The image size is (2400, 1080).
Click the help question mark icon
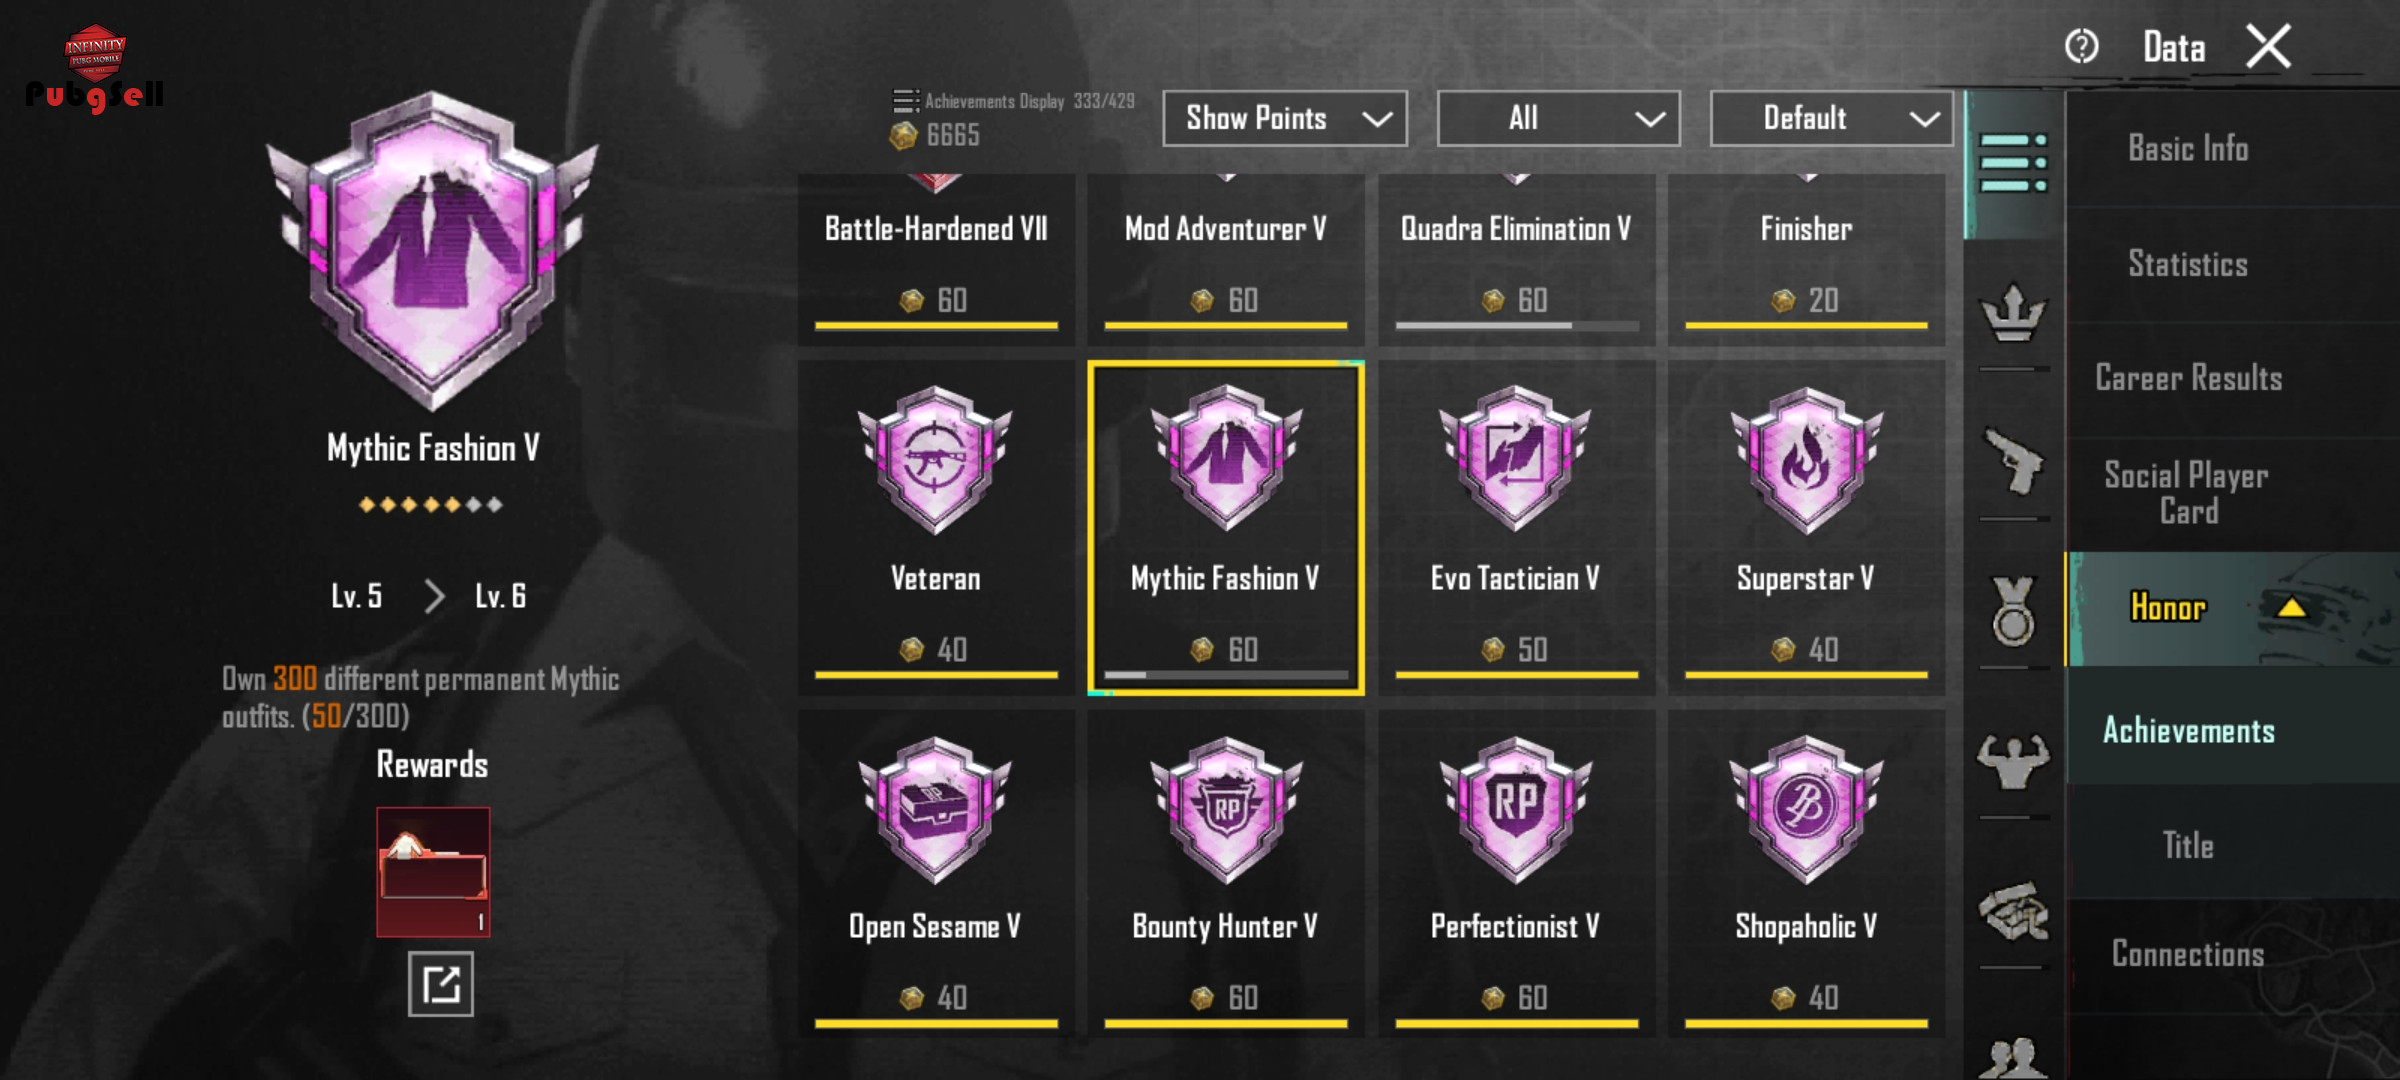click(x=2082, y=46)
